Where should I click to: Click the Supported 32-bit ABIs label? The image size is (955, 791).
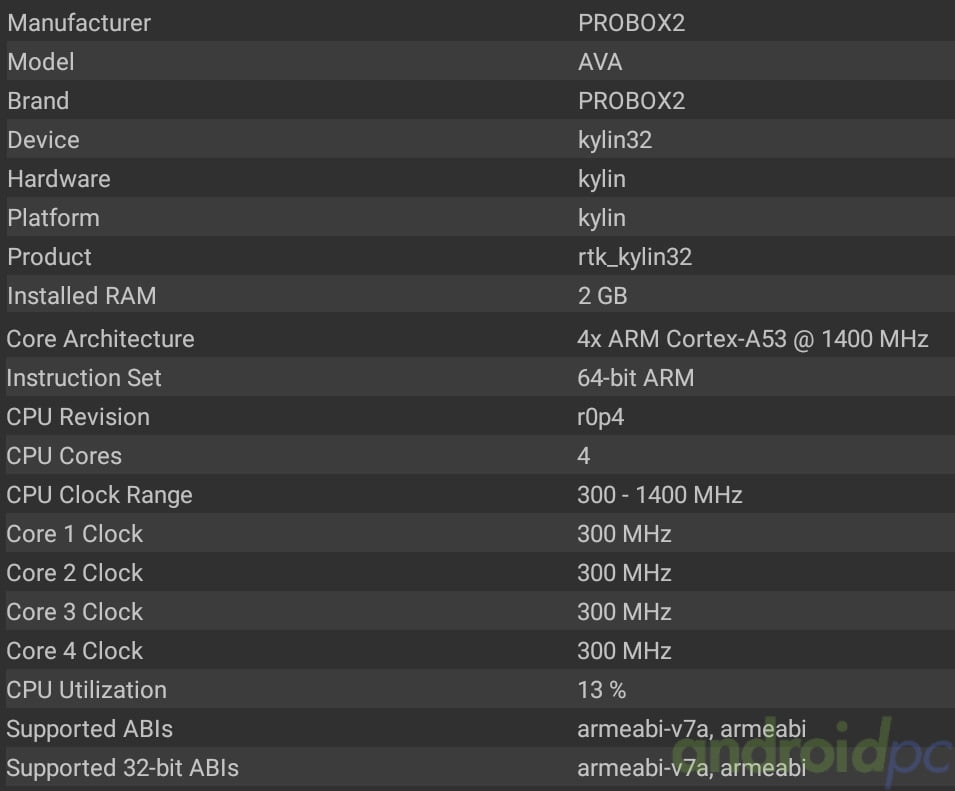[x=122, y=767]
